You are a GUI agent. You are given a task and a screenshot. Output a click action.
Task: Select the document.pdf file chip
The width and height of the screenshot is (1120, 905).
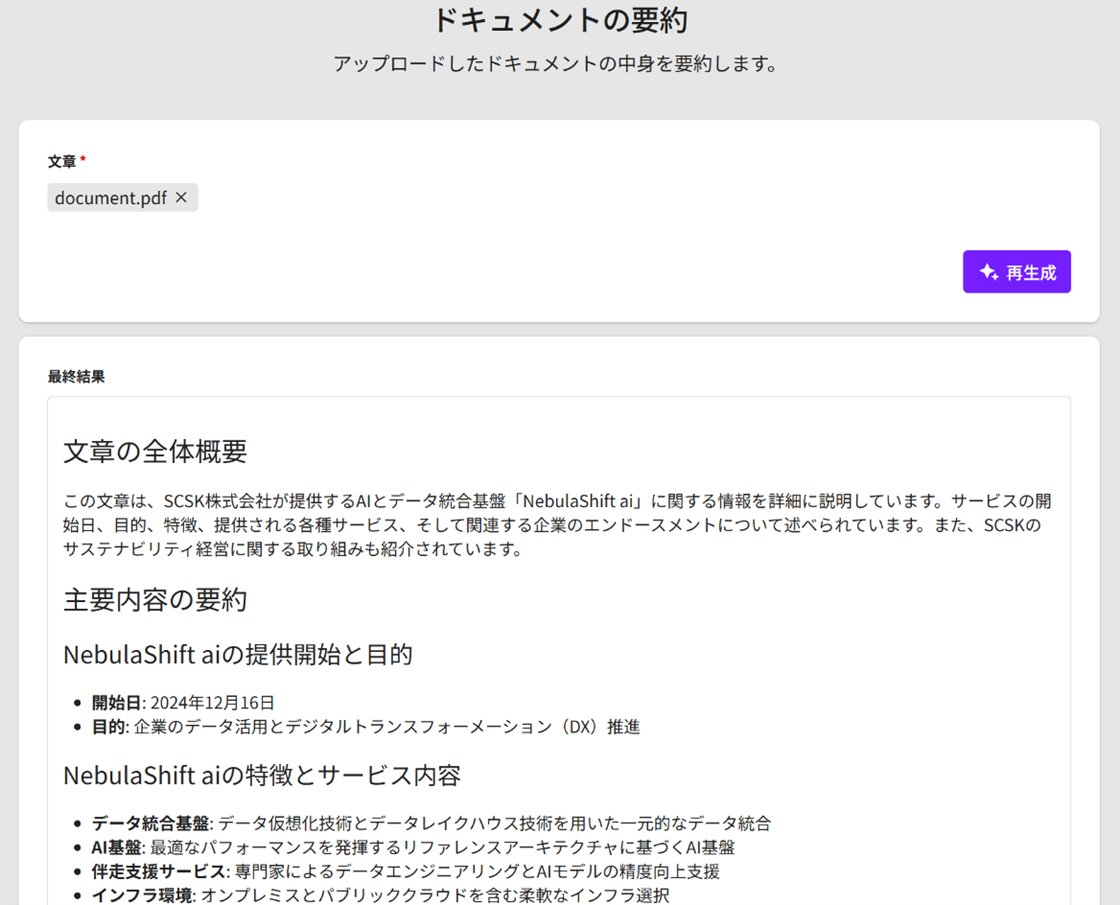click(123, 197)
